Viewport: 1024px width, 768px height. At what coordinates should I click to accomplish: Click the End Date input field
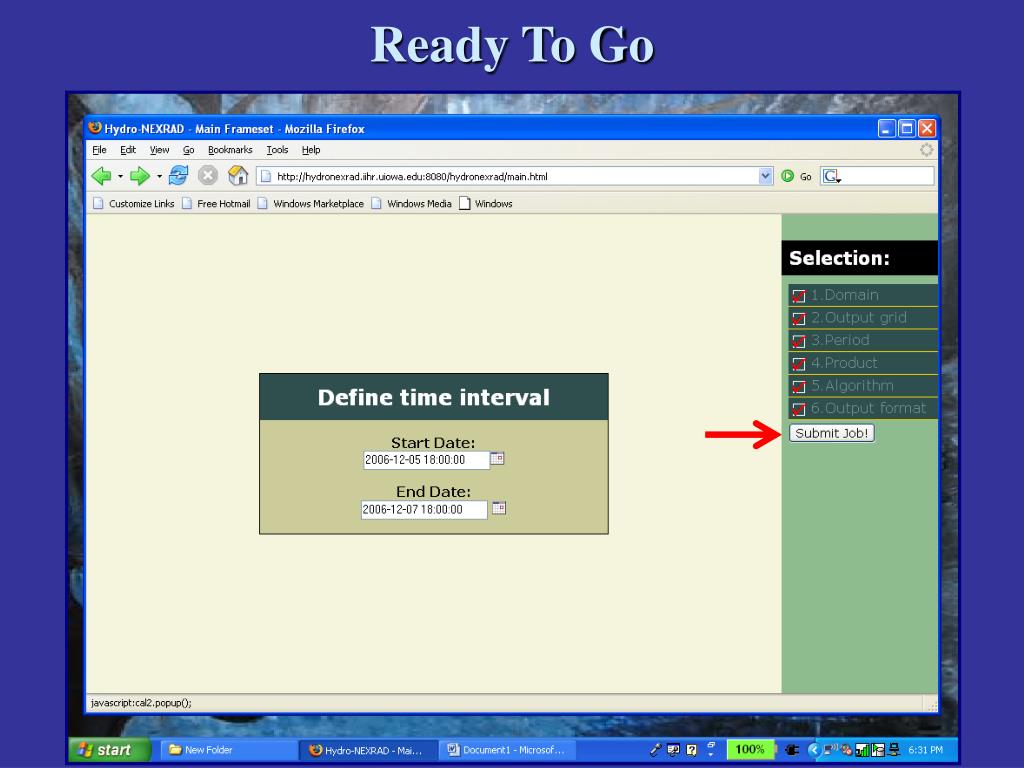coord(424,509)
